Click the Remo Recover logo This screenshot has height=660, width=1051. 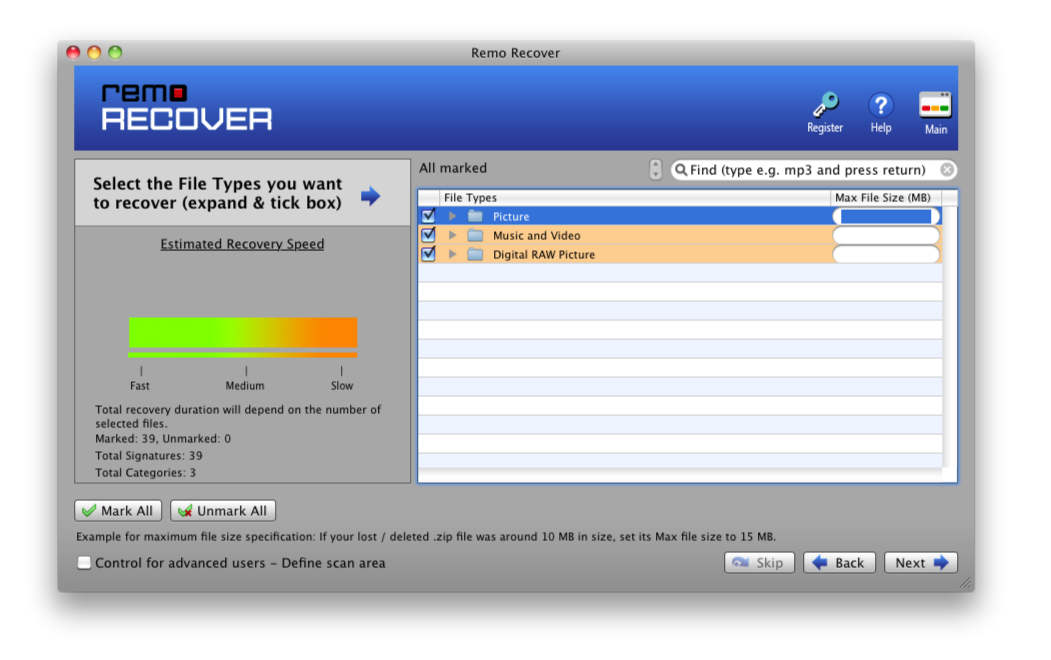point(187,107)
